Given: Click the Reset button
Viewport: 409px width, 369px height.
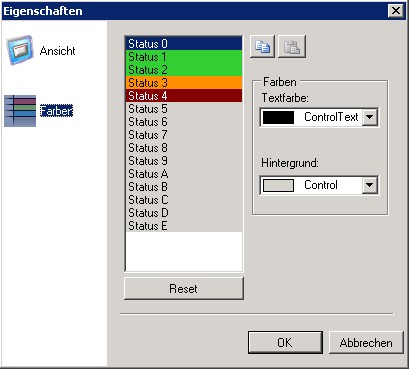Looking at the screenshot, I should click(184, 288).
